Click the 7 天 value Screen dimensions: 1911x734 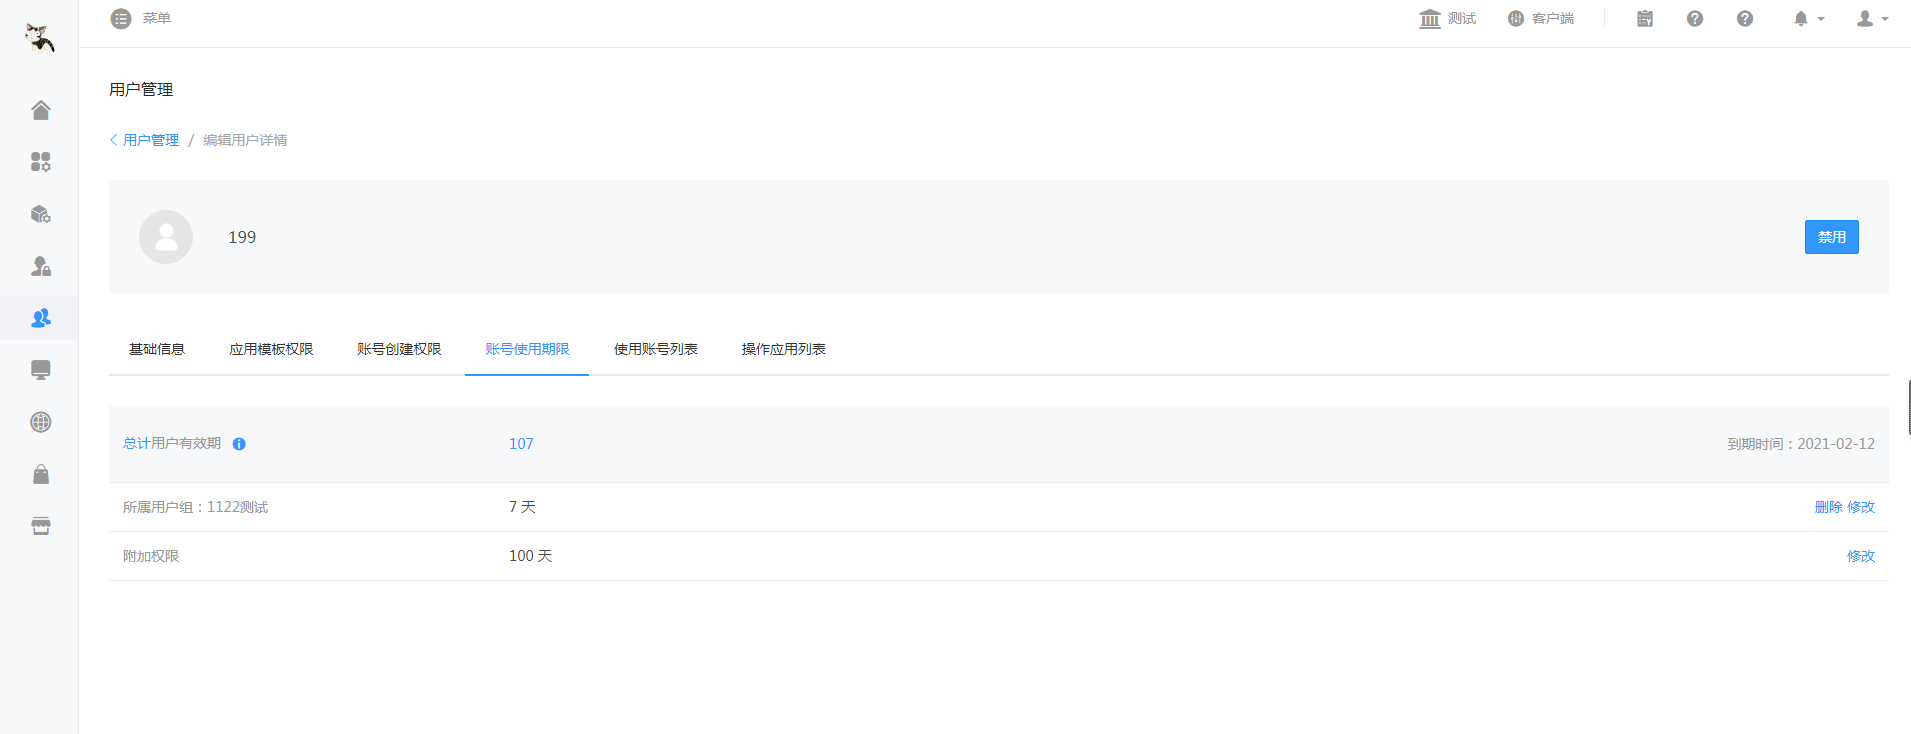pyautogui.click(x=522, y=507)
